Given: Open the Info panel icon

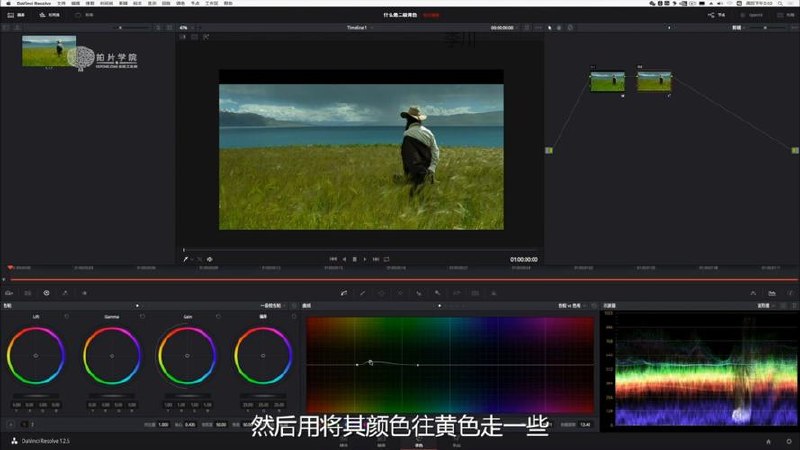Looking at the screenshot, I should [x=790, y=293].
